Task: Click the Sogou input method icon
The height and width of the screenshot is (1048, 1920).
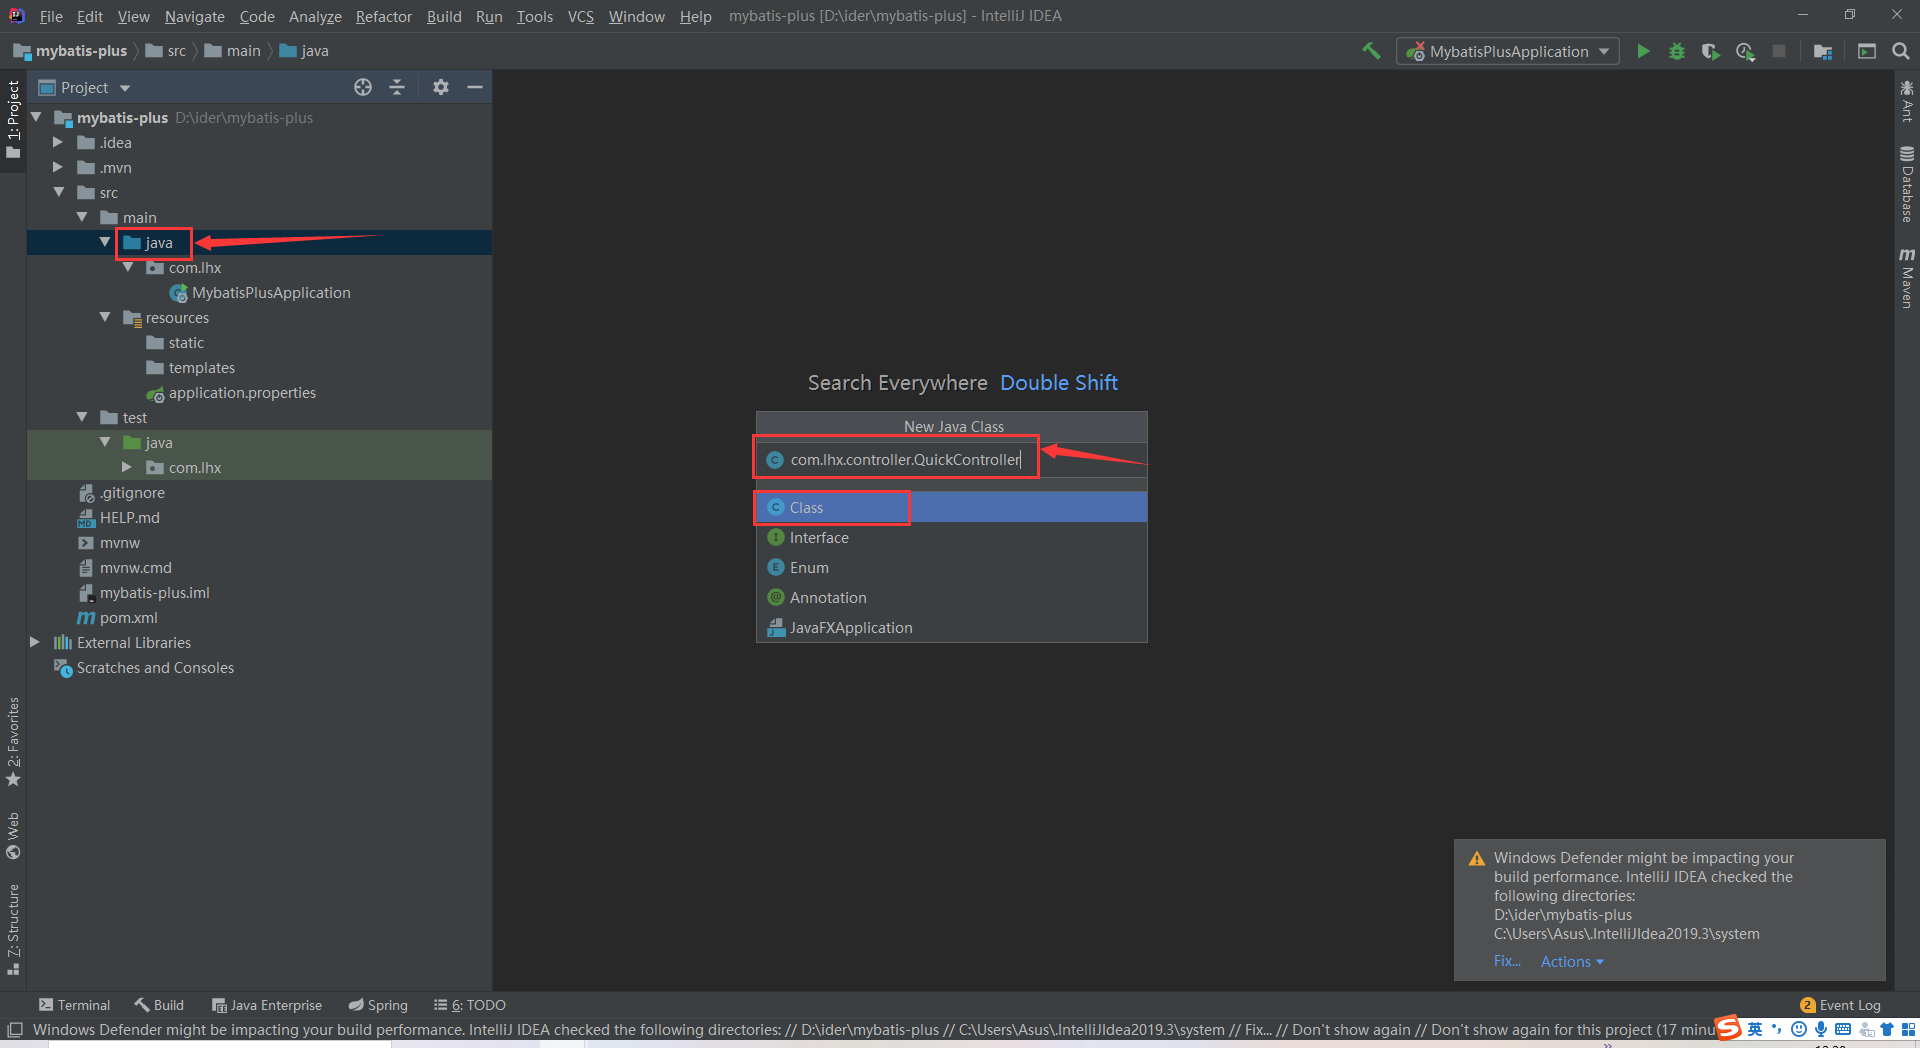Action: [1729, 1029]
